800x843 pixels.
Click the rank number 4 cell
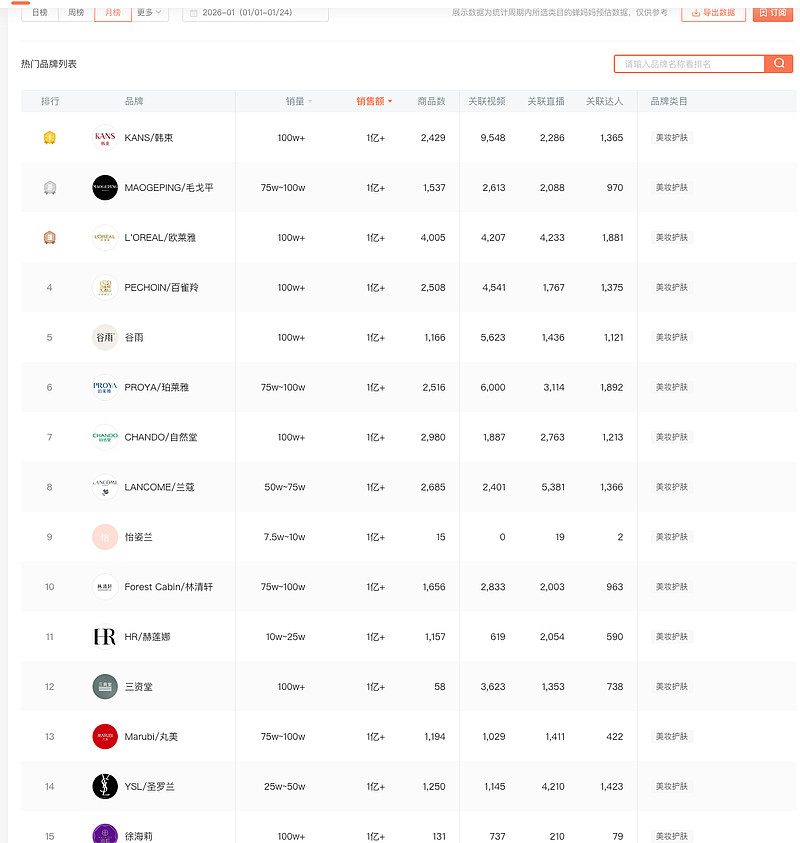[x=49, y=288]
